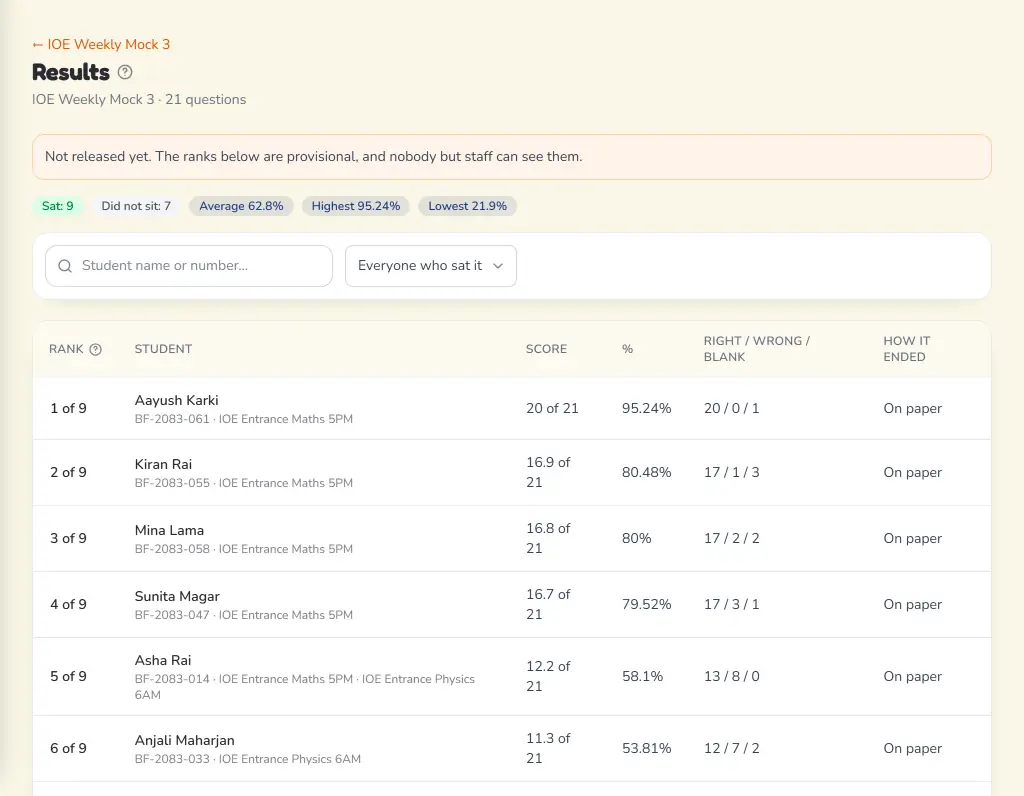1024x796 pixels.
Task: Click the score '16.9 of 21'
Action: click(548, 472)
